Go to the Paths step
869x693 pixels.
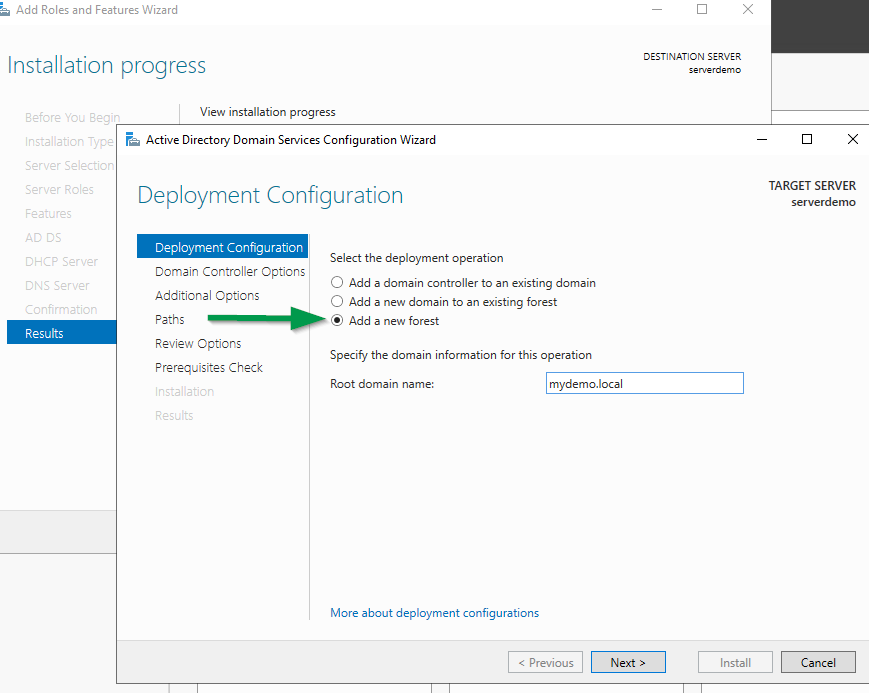[x=169, y=319]
